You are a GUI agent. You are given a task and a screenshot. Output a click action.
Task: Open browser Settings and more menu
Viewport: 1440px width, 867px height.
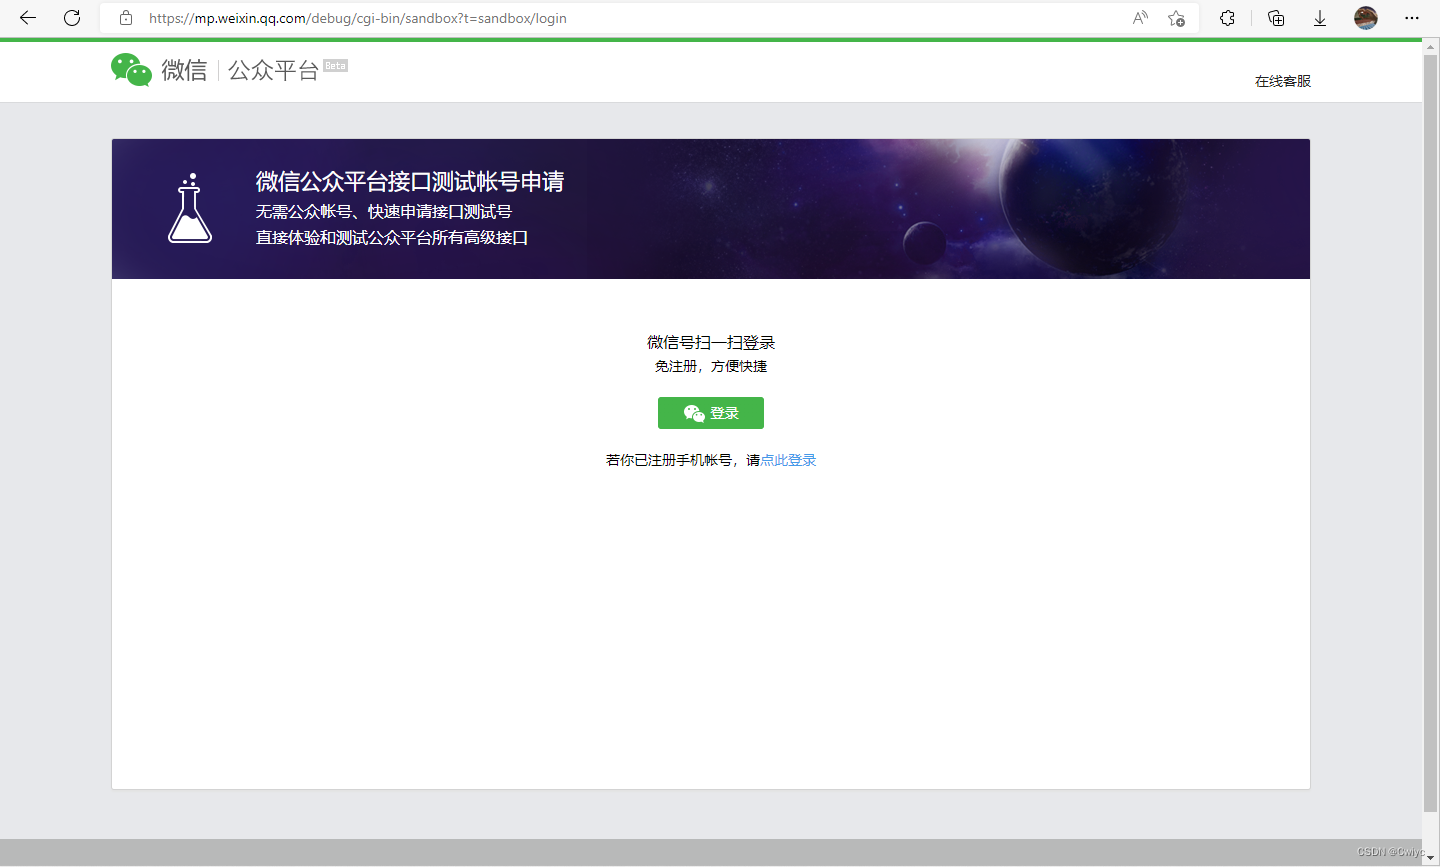click(x=1412, y=18)
